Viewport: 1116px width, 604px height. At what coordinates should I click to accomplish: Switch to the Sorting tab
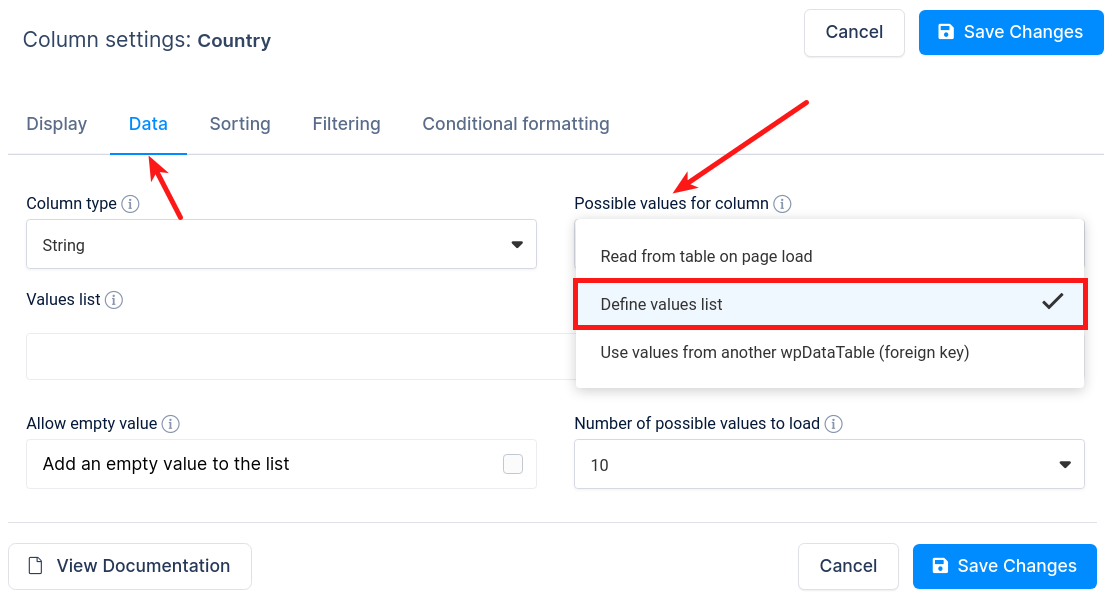coord(240,123)
